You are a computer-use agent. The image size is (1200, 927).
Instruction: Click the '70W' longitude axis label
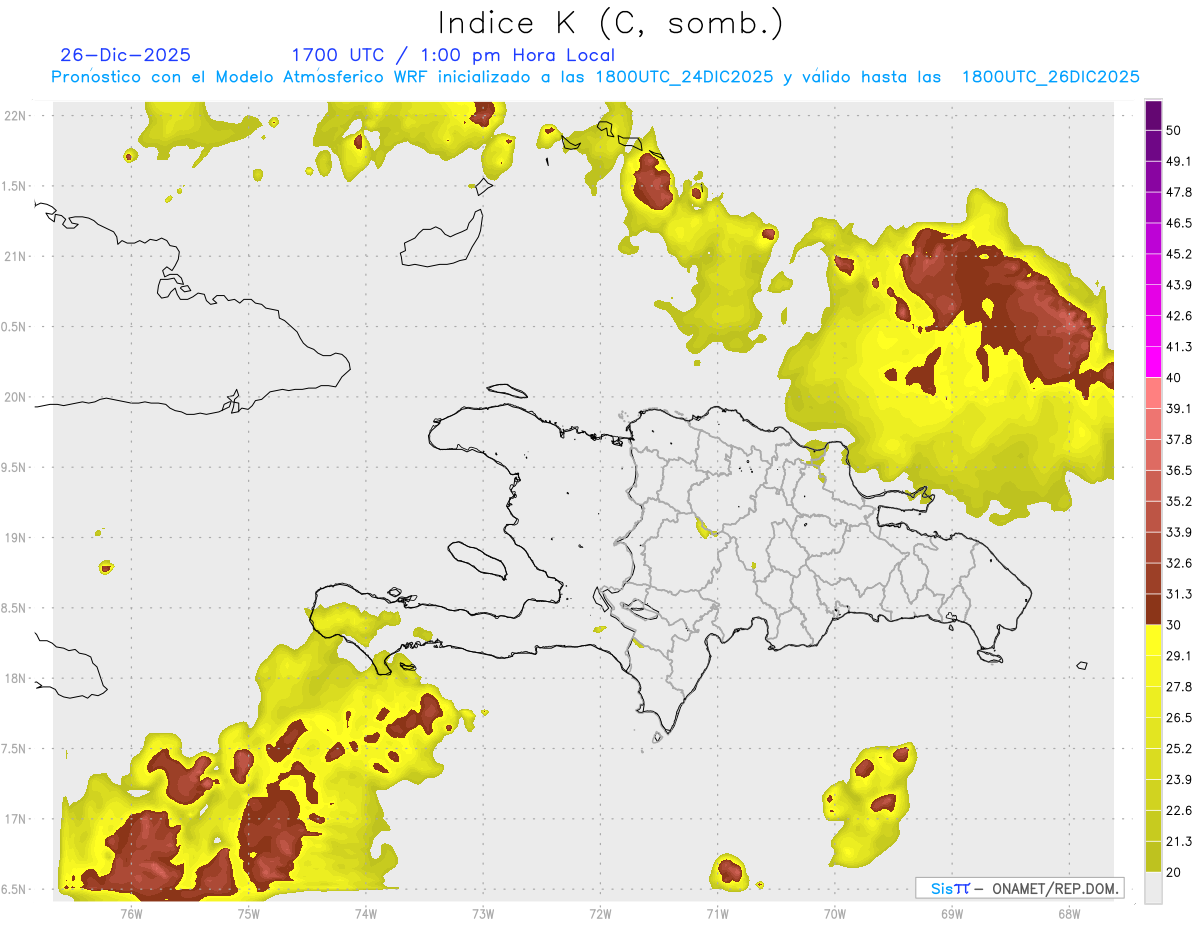[834, 913]
